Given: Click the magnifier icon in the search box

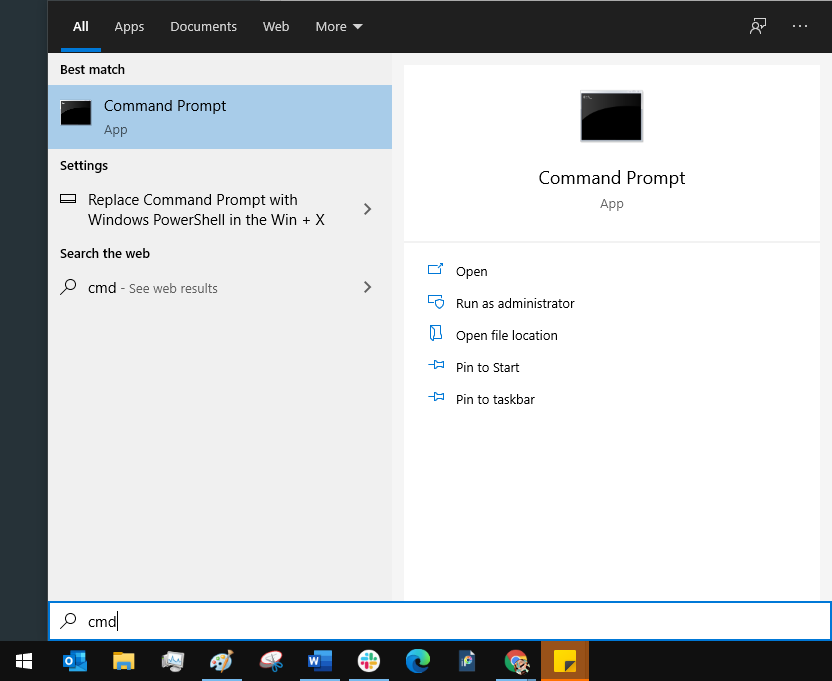Looking at the screenshot, I should pos(69,621).
